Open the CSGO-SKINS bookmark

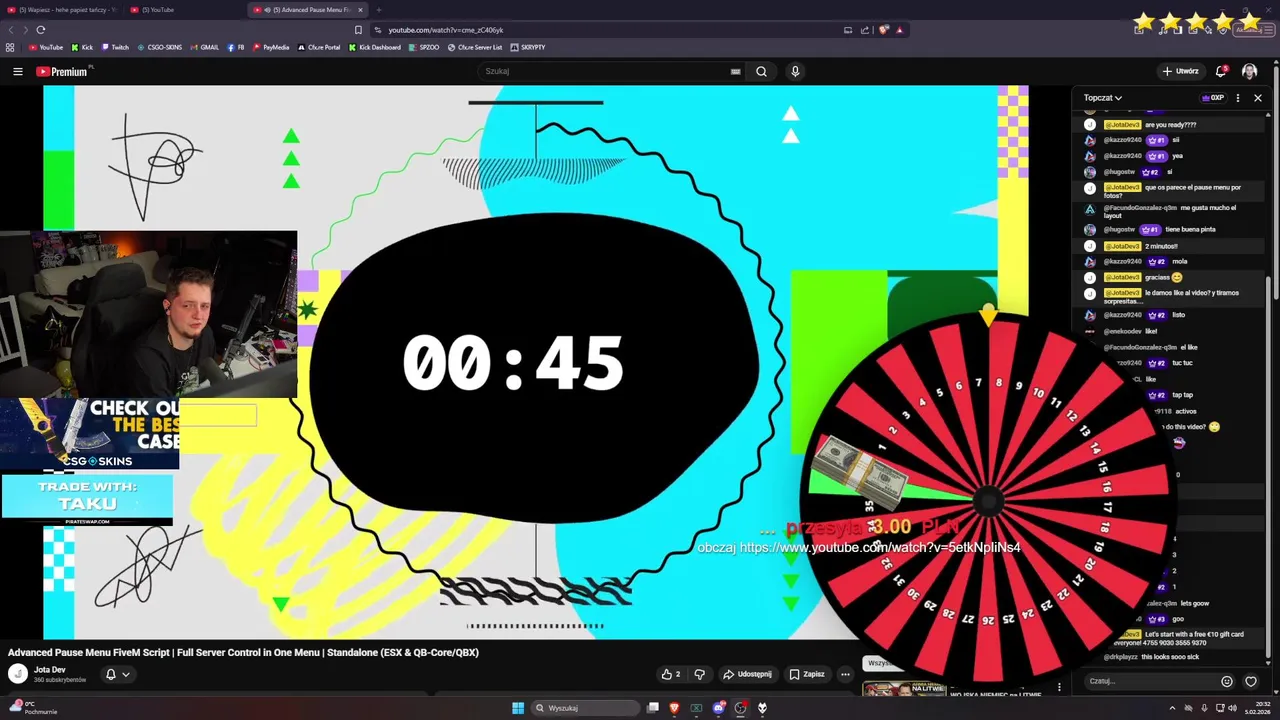[159, 47]
